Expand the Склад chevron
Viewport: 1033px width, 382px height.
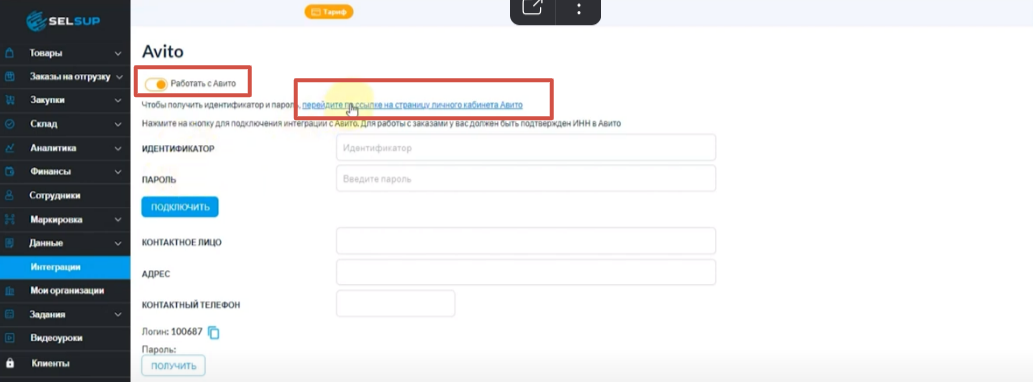[118, 124]
